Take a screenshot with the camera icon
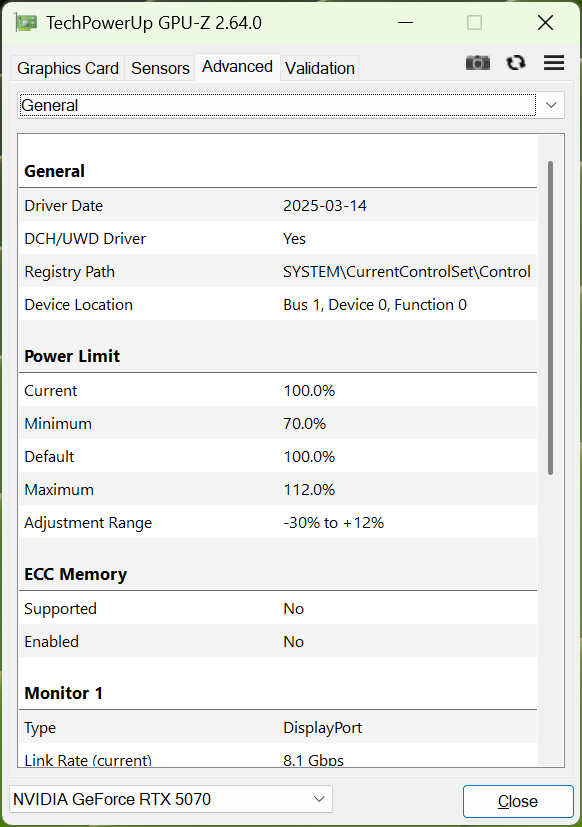 point(478,63)
